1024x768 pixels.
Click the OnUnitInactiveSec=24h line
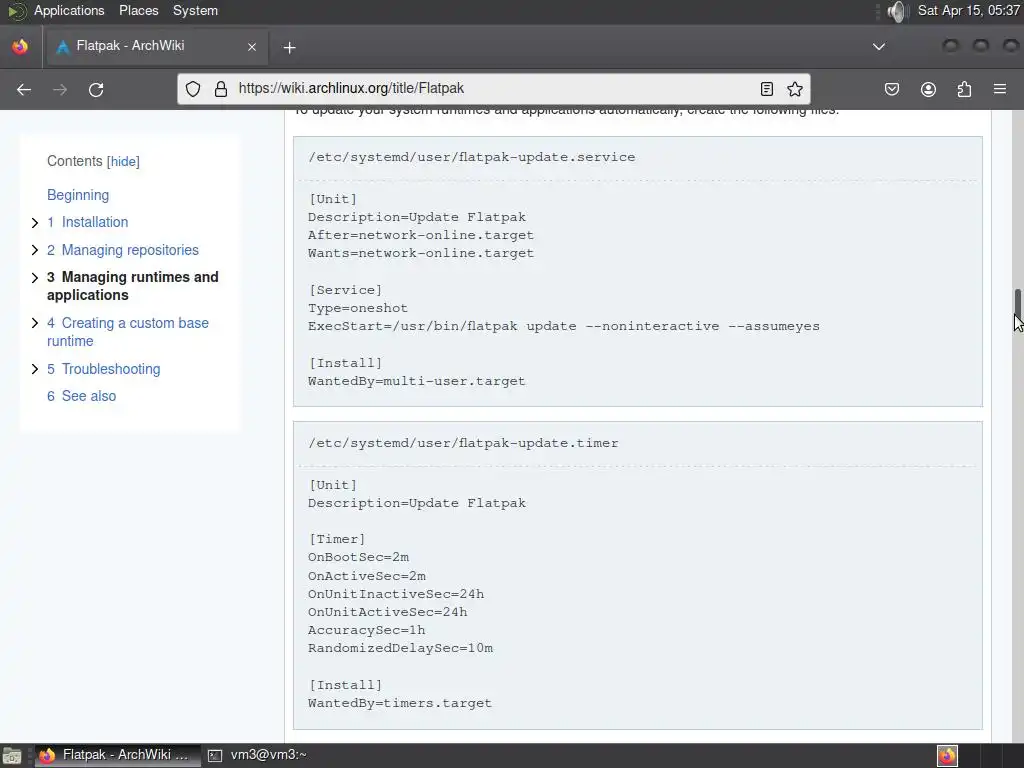pyautogui.click(x=396, y=594)
